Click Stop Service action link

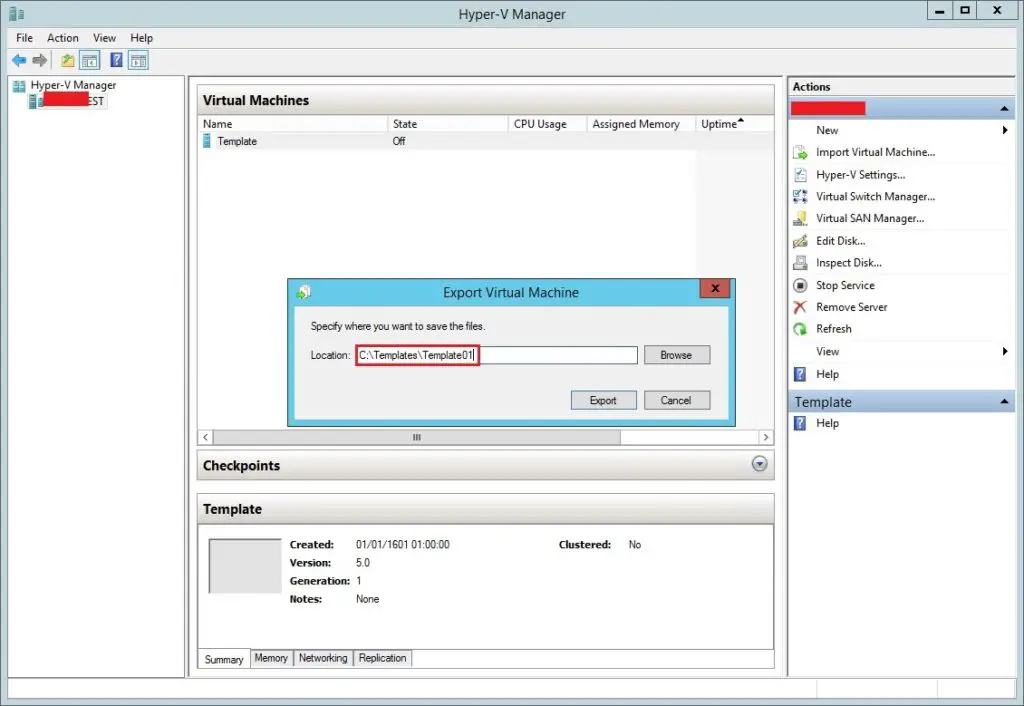[845, 285]
